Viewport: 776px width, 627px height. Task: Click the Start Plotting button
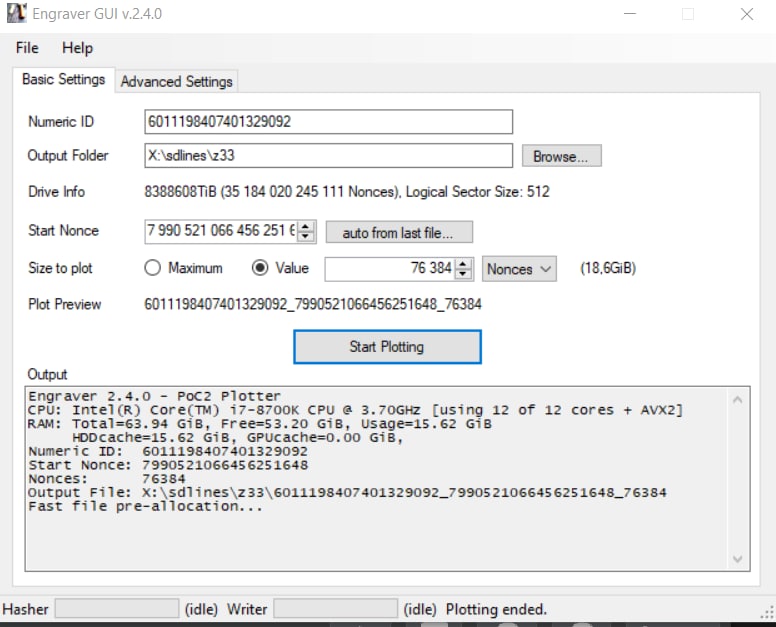[387, 347]
